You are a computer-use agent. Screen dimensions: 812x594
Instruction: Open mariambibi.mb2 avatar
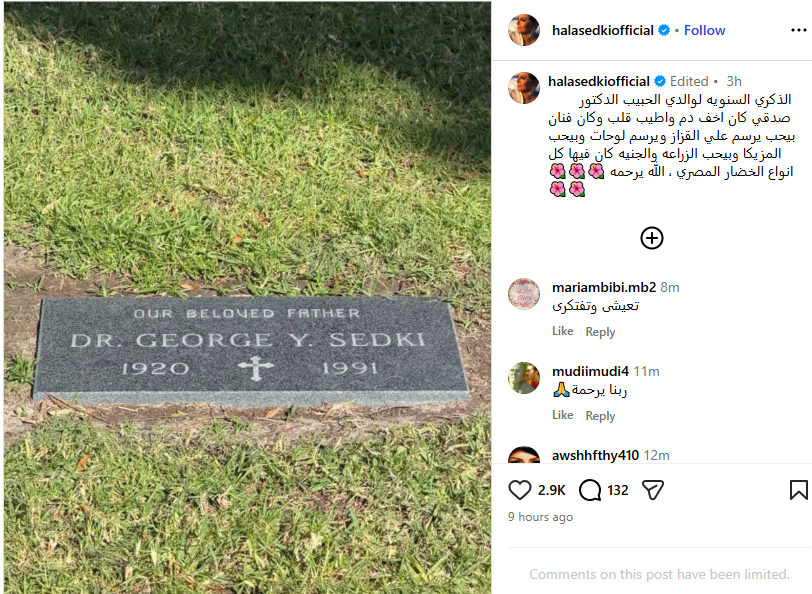point(524,294)
